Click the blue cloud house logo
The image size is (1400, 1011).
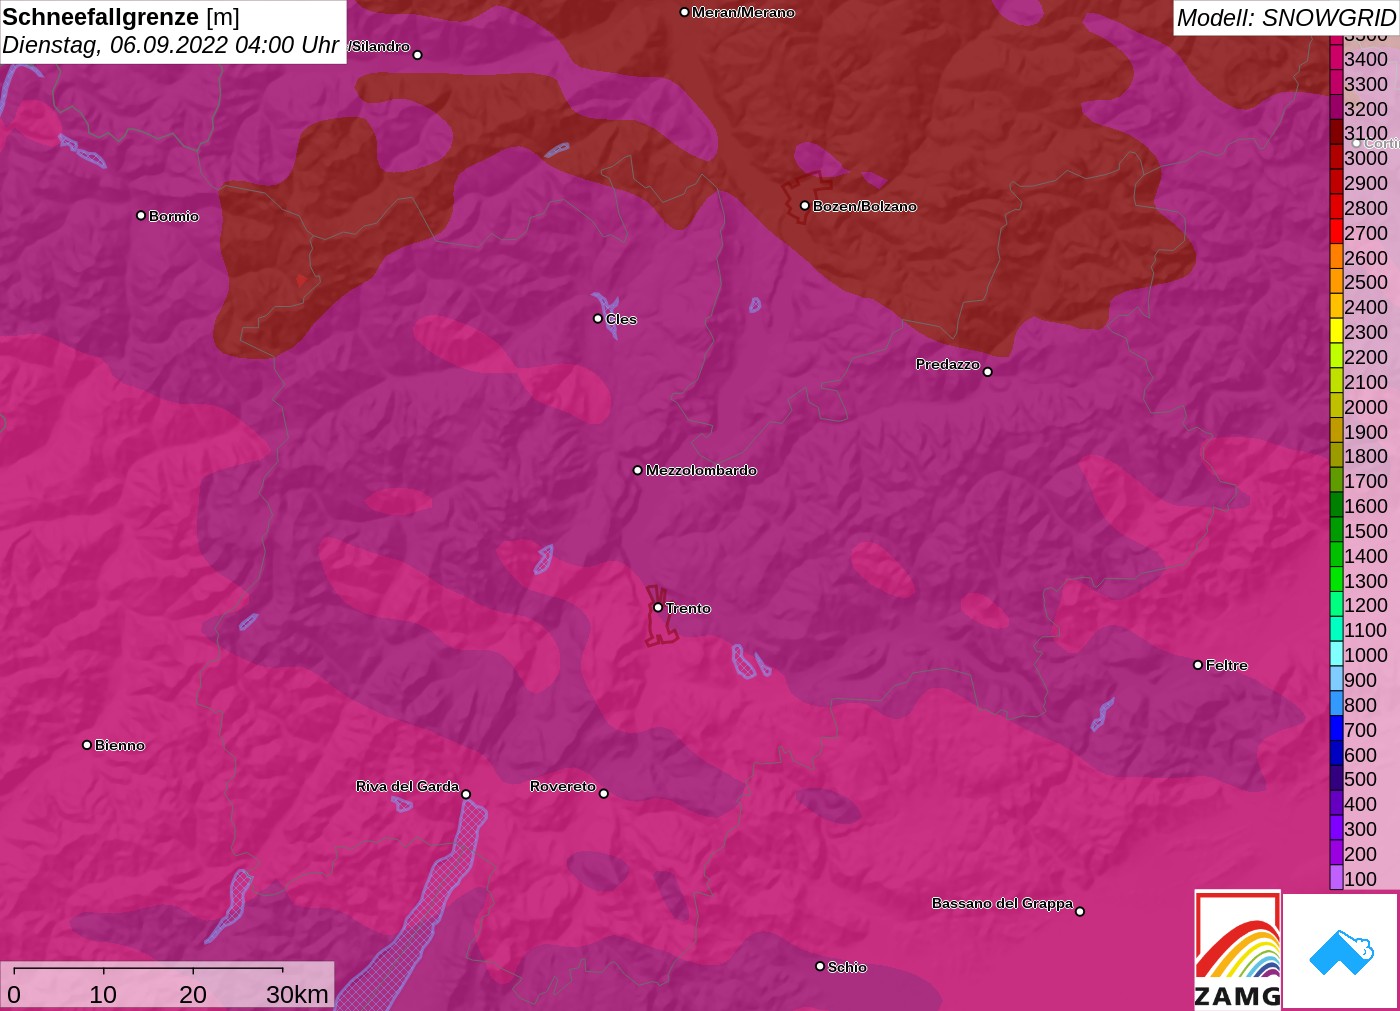1340,951
